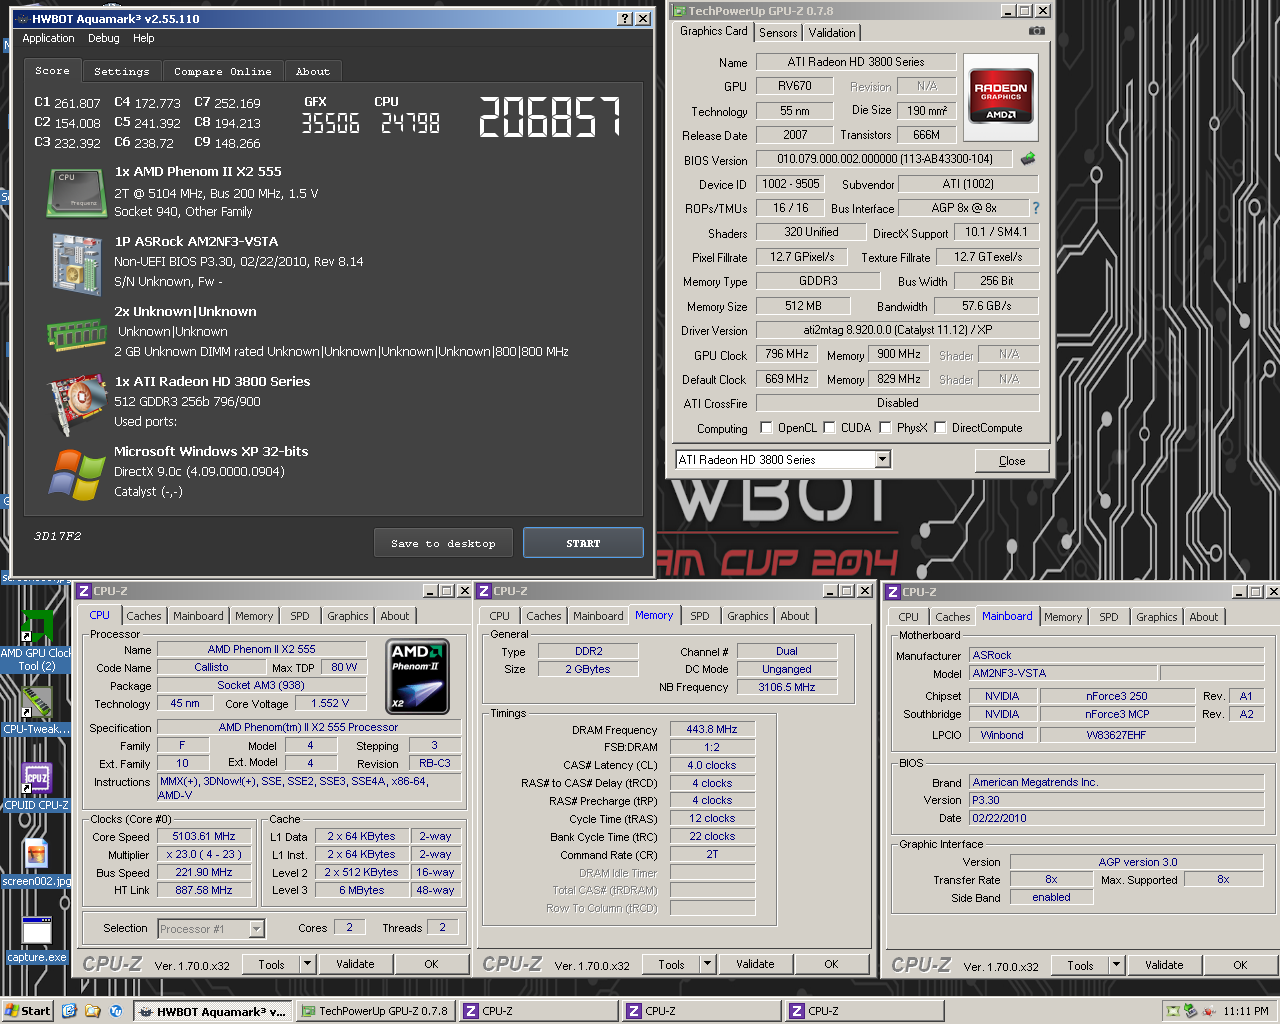
Task: Click OK in CPU-Z Memory window
Action: pos(831,965)
